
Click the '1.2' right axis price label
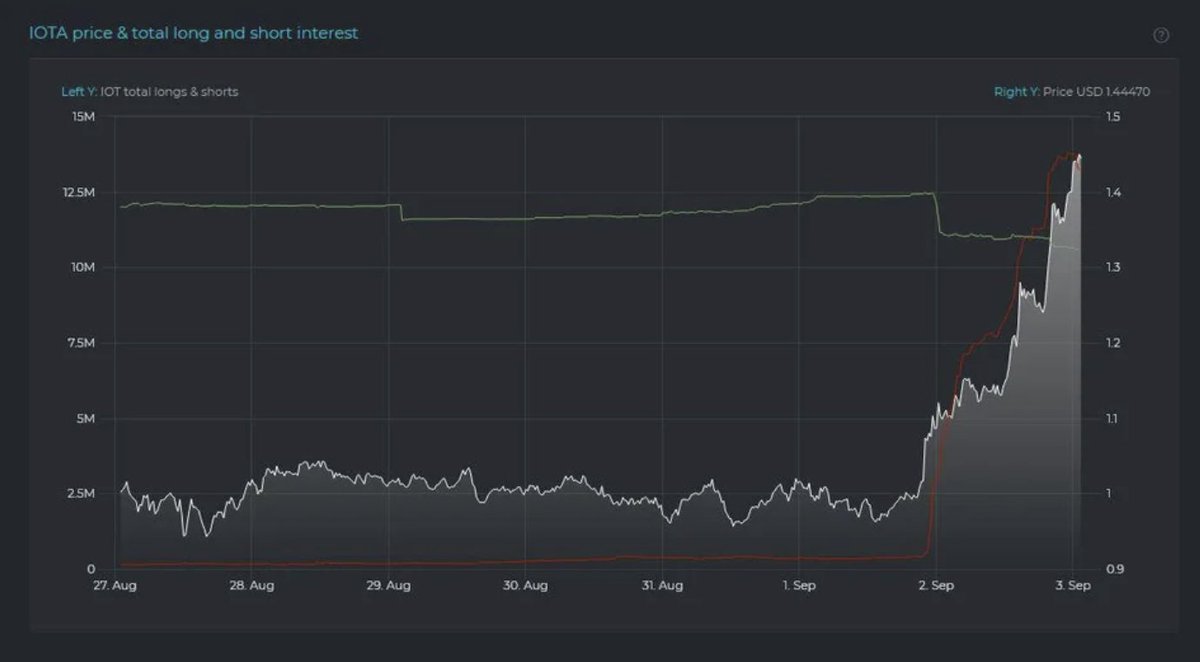[1113, 343]
